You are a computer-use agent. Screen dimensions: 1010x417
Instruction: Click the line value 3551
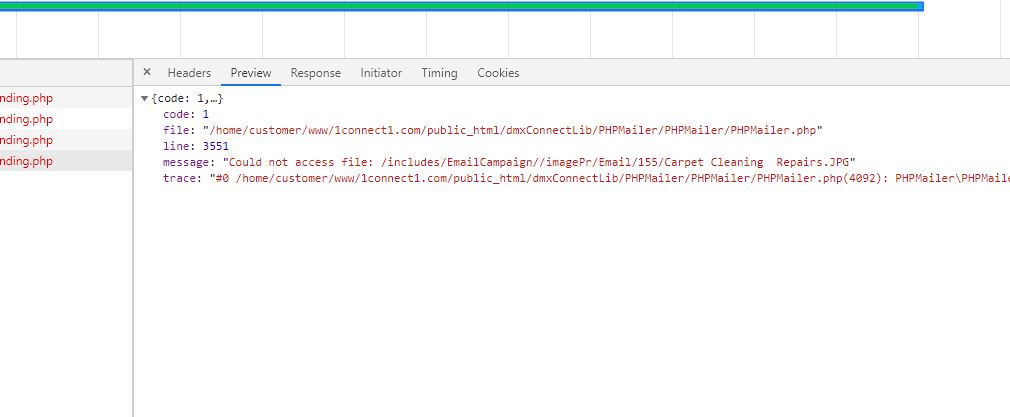[215, 146]
